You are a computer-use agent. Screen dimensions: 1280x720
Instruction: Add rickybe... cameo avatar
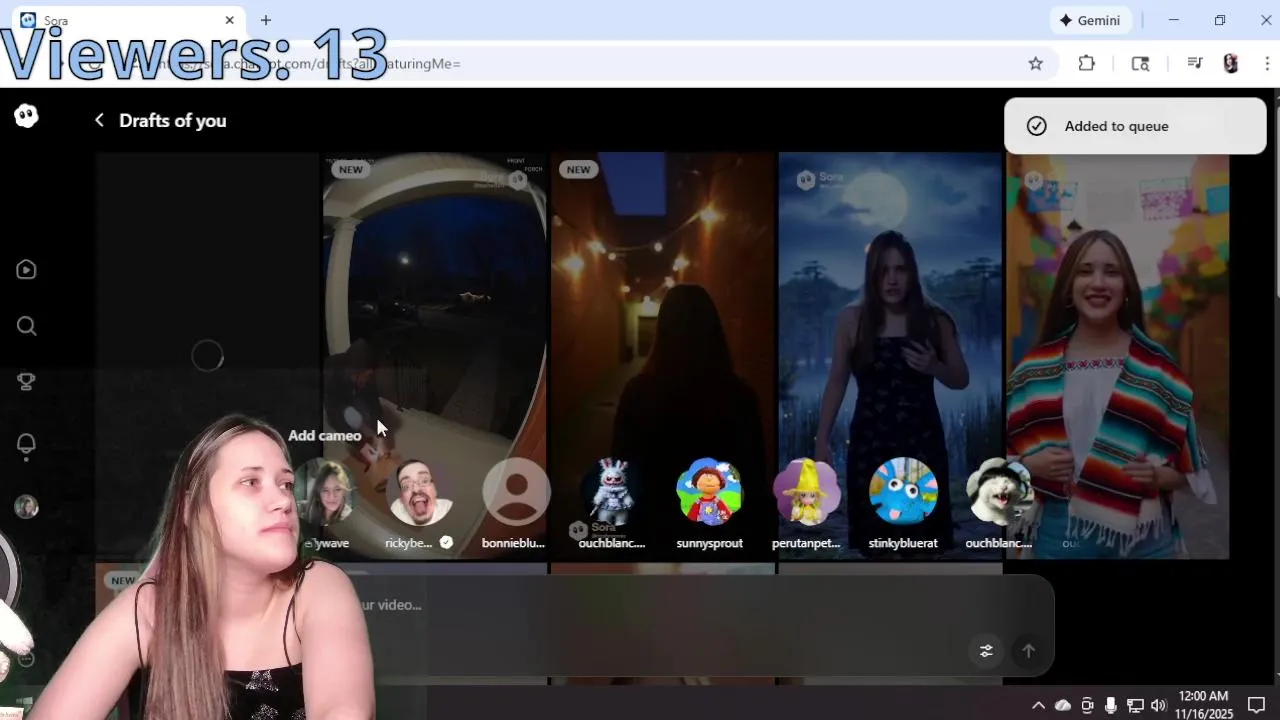(x=419, y=492)
